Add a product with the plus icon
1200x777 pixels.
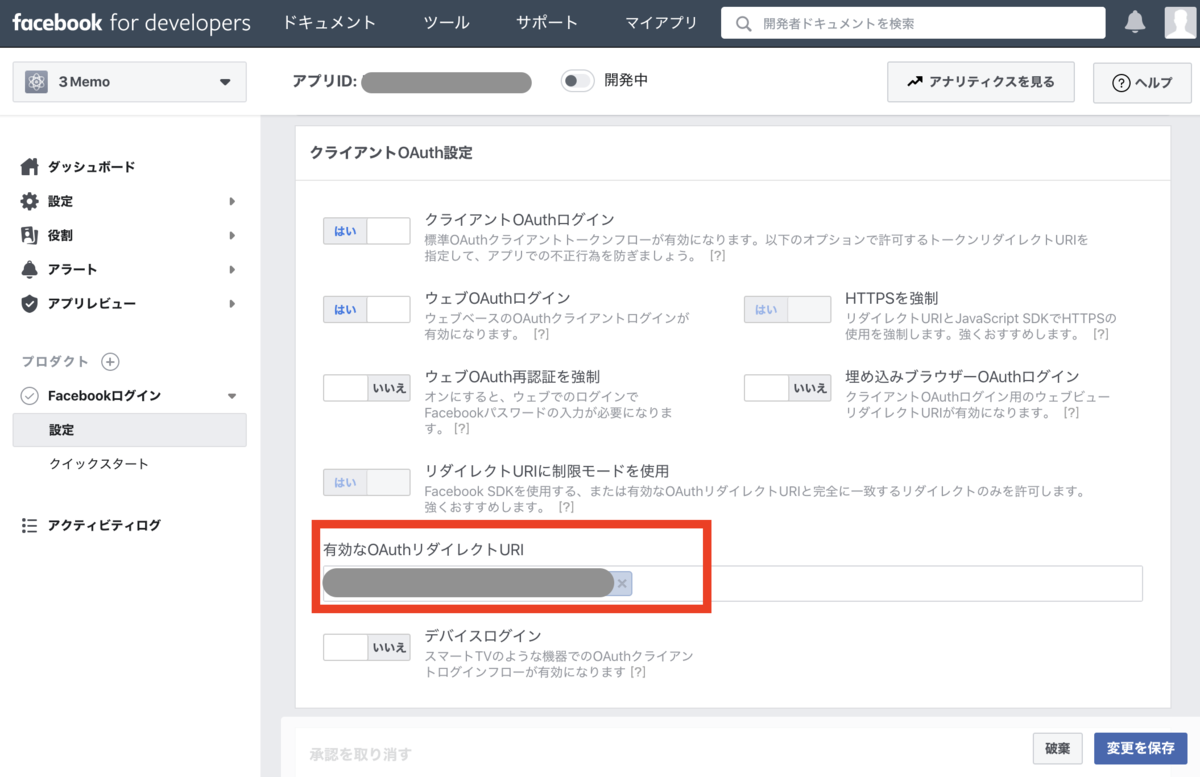[x=111, y=362]
